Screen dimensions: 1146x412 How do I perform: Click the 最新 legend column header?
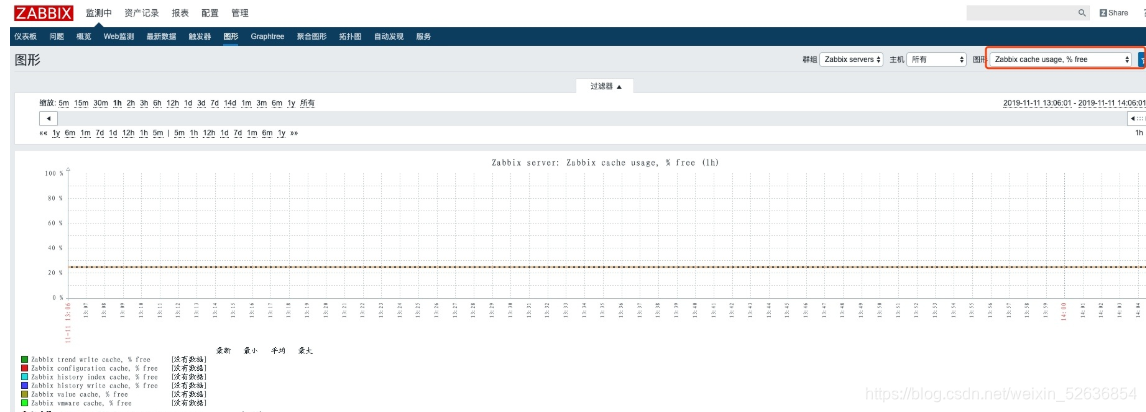[224, 351]
